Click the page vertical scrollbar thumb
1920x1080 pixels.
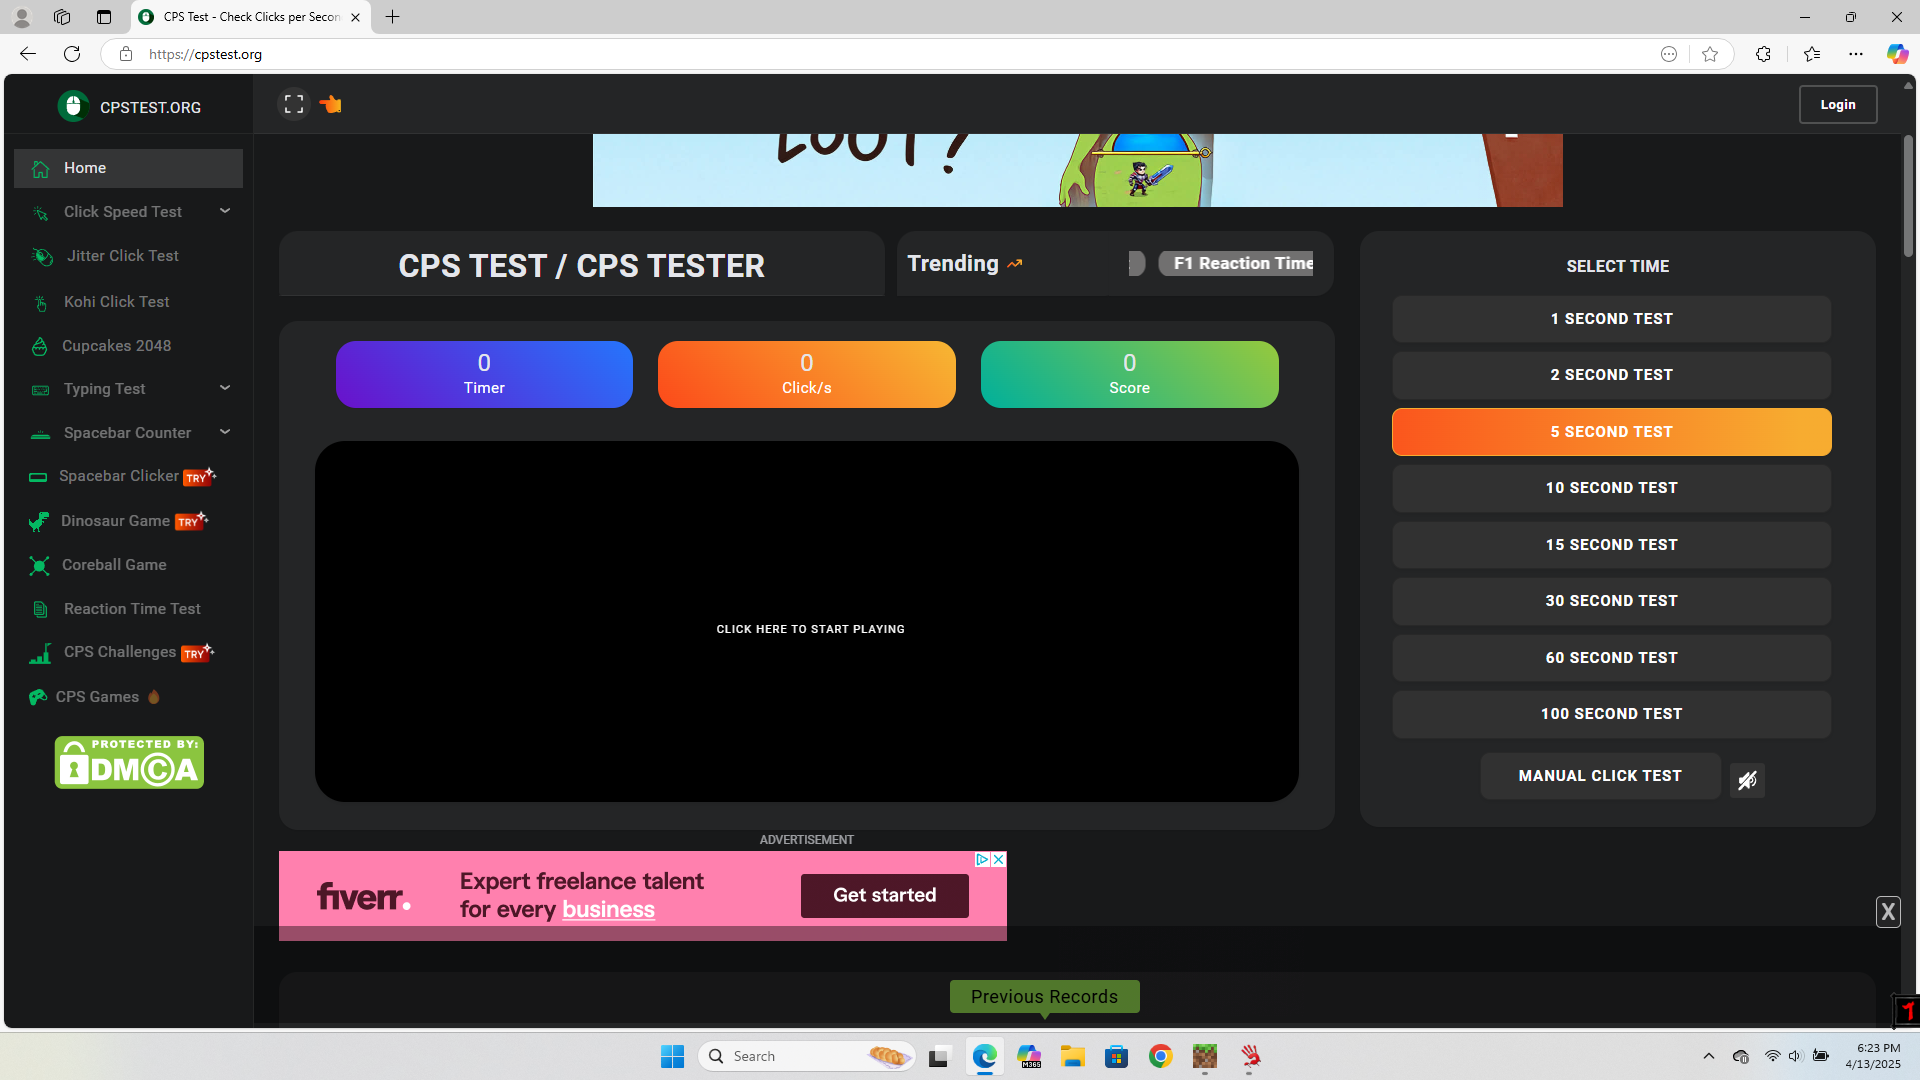(x=1908, y=195)
